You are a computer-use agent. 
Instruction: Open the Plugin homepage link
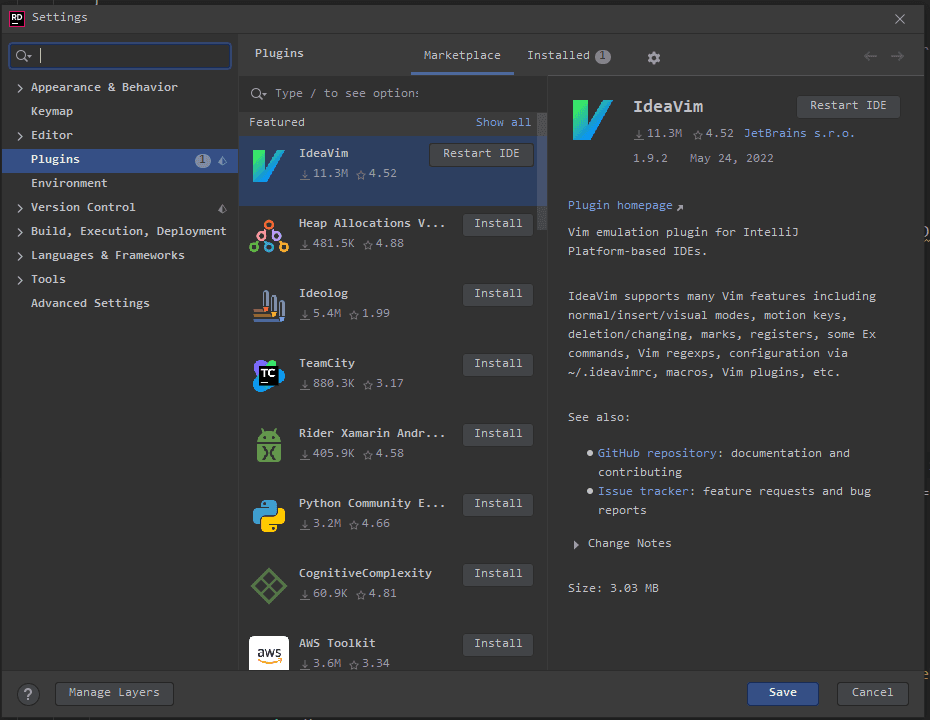click(620, 205)
